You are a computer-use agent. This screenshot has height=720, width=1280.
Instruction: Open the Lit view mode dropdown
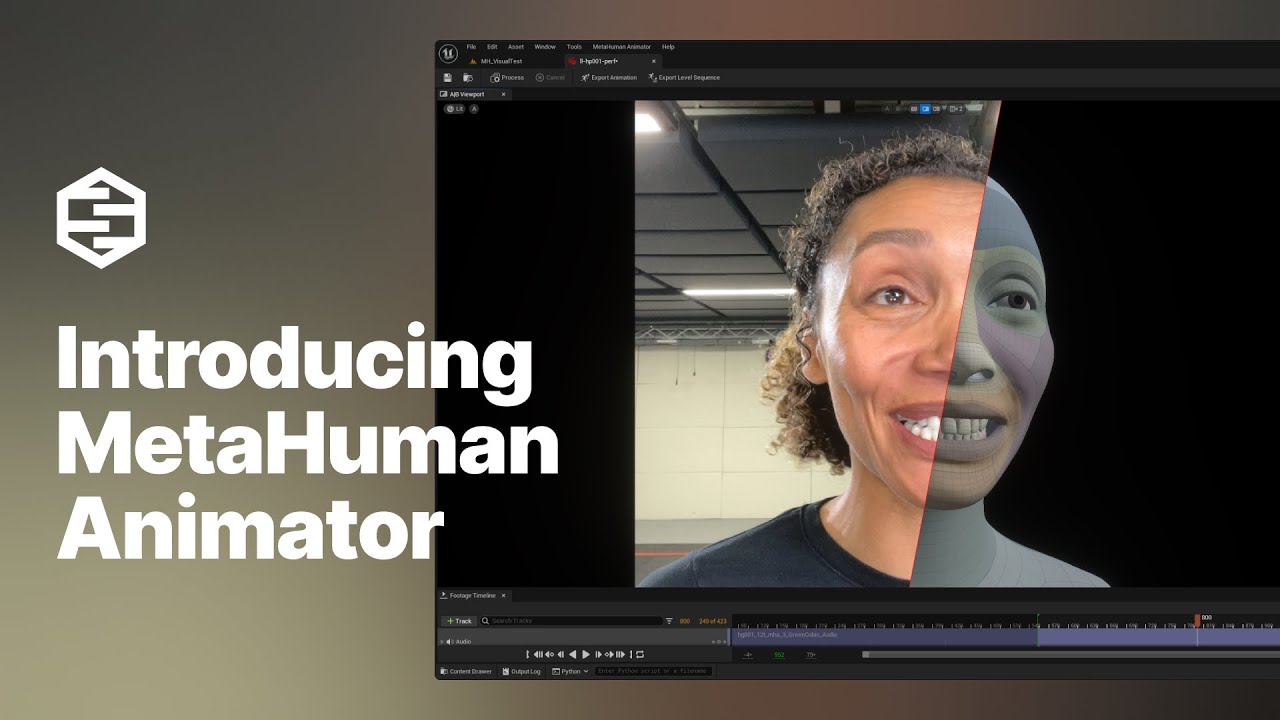(x=455, y=108)
